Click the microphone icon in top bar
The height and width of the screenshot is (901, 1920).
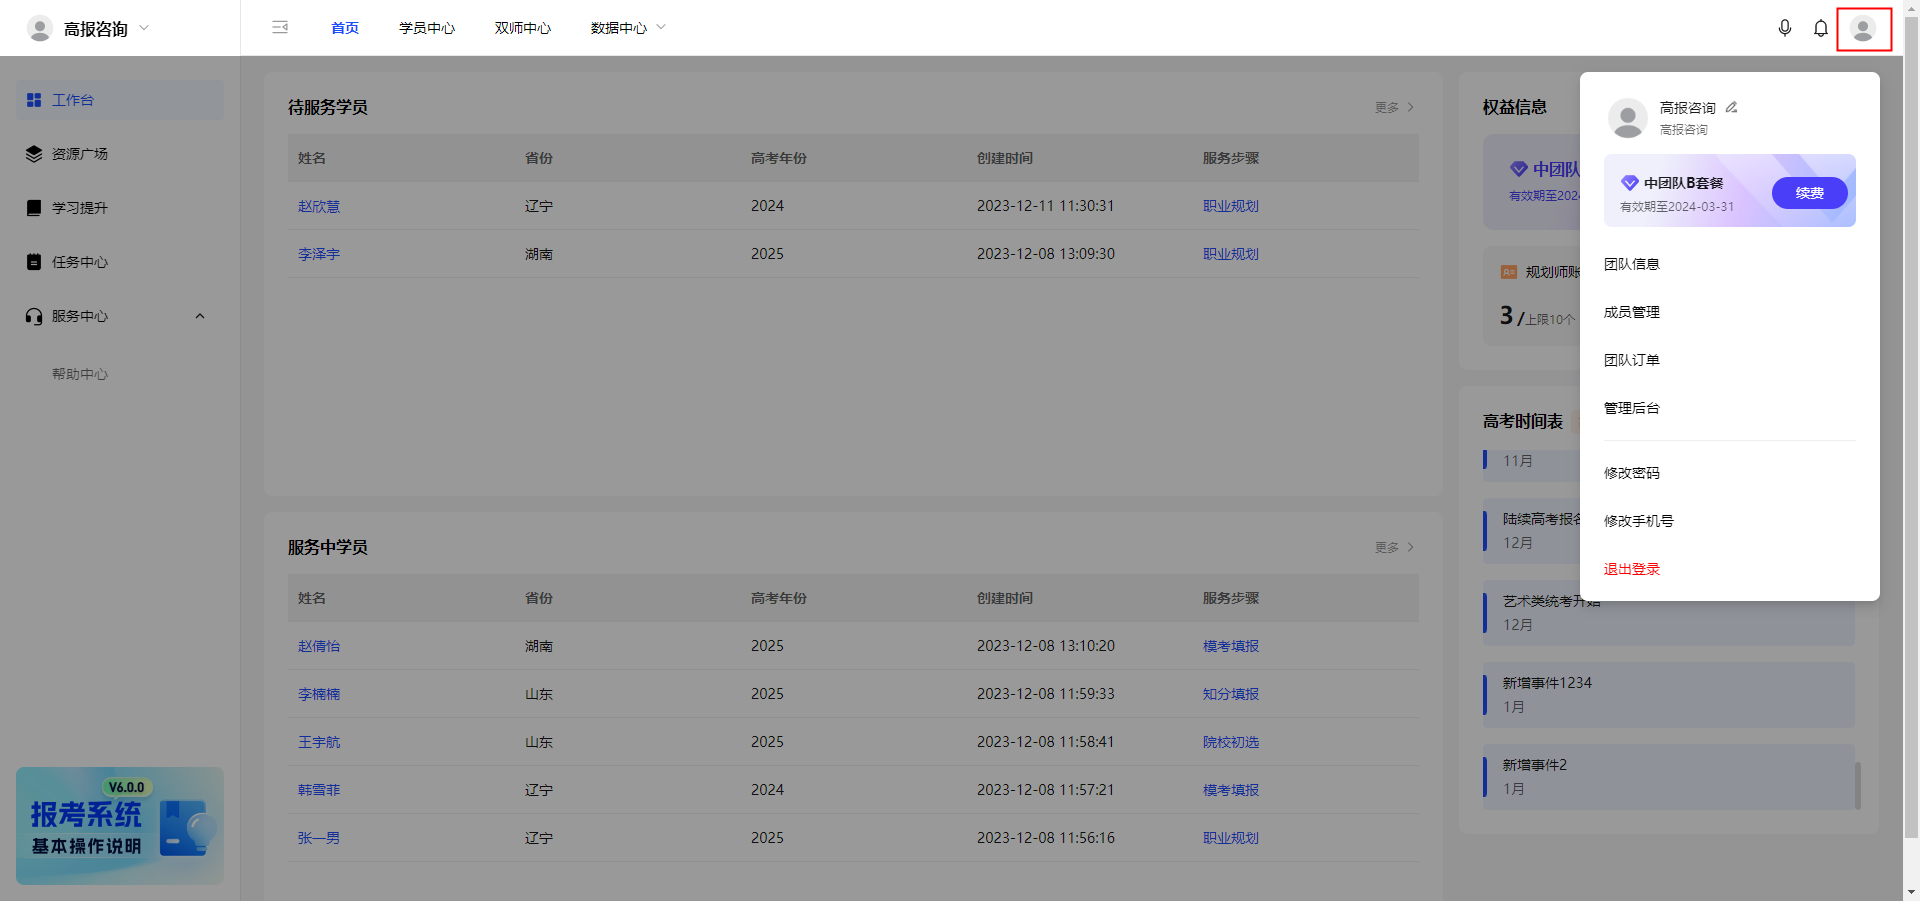[x=1785, y=28]
